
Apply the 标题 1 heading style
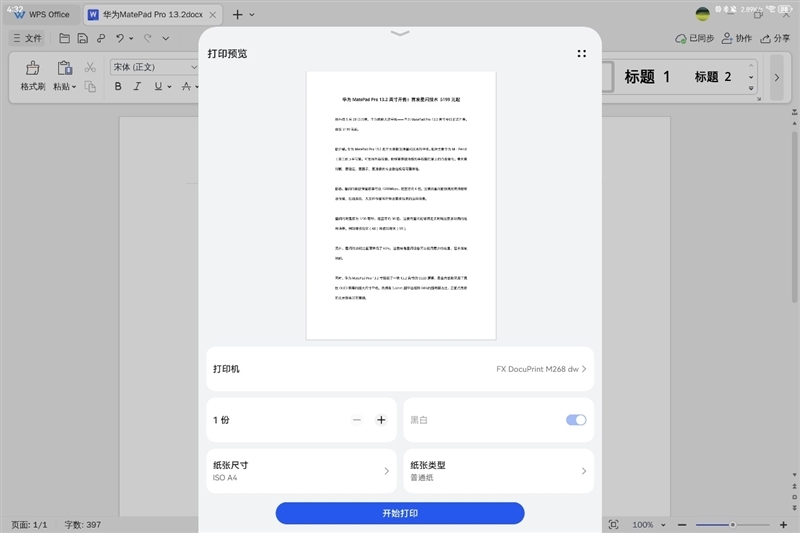tap(646, 77)
